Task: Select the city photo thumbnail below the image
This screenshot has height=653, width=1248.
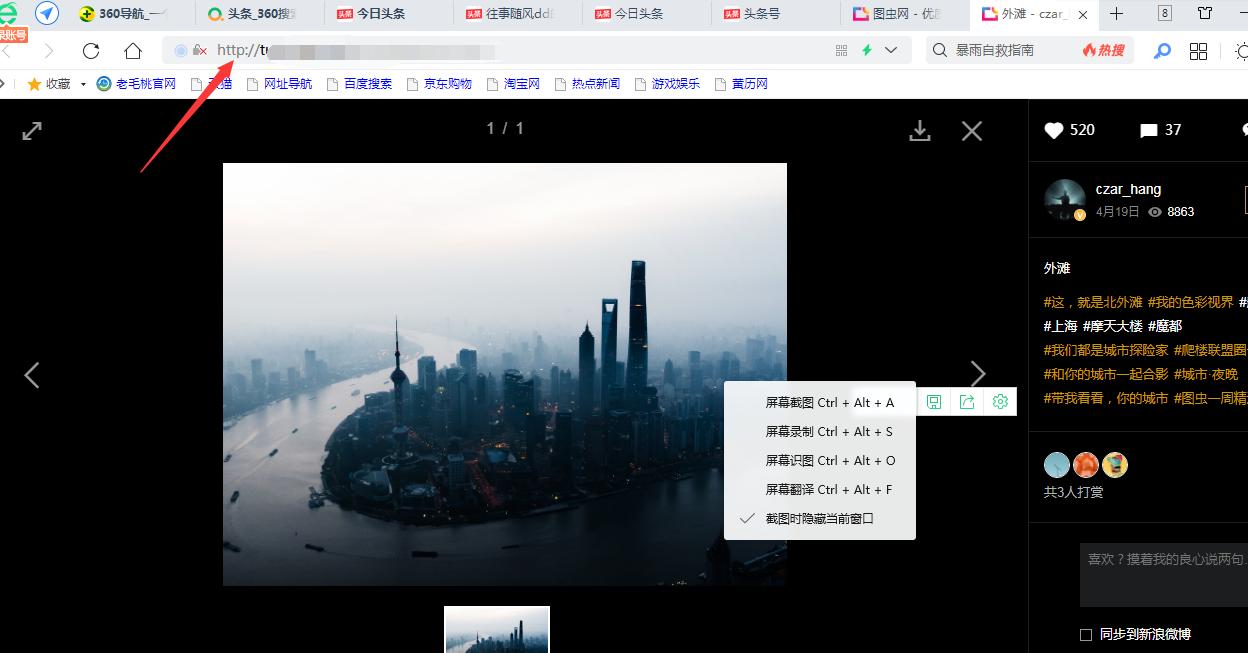Action: tap(496, 629)
